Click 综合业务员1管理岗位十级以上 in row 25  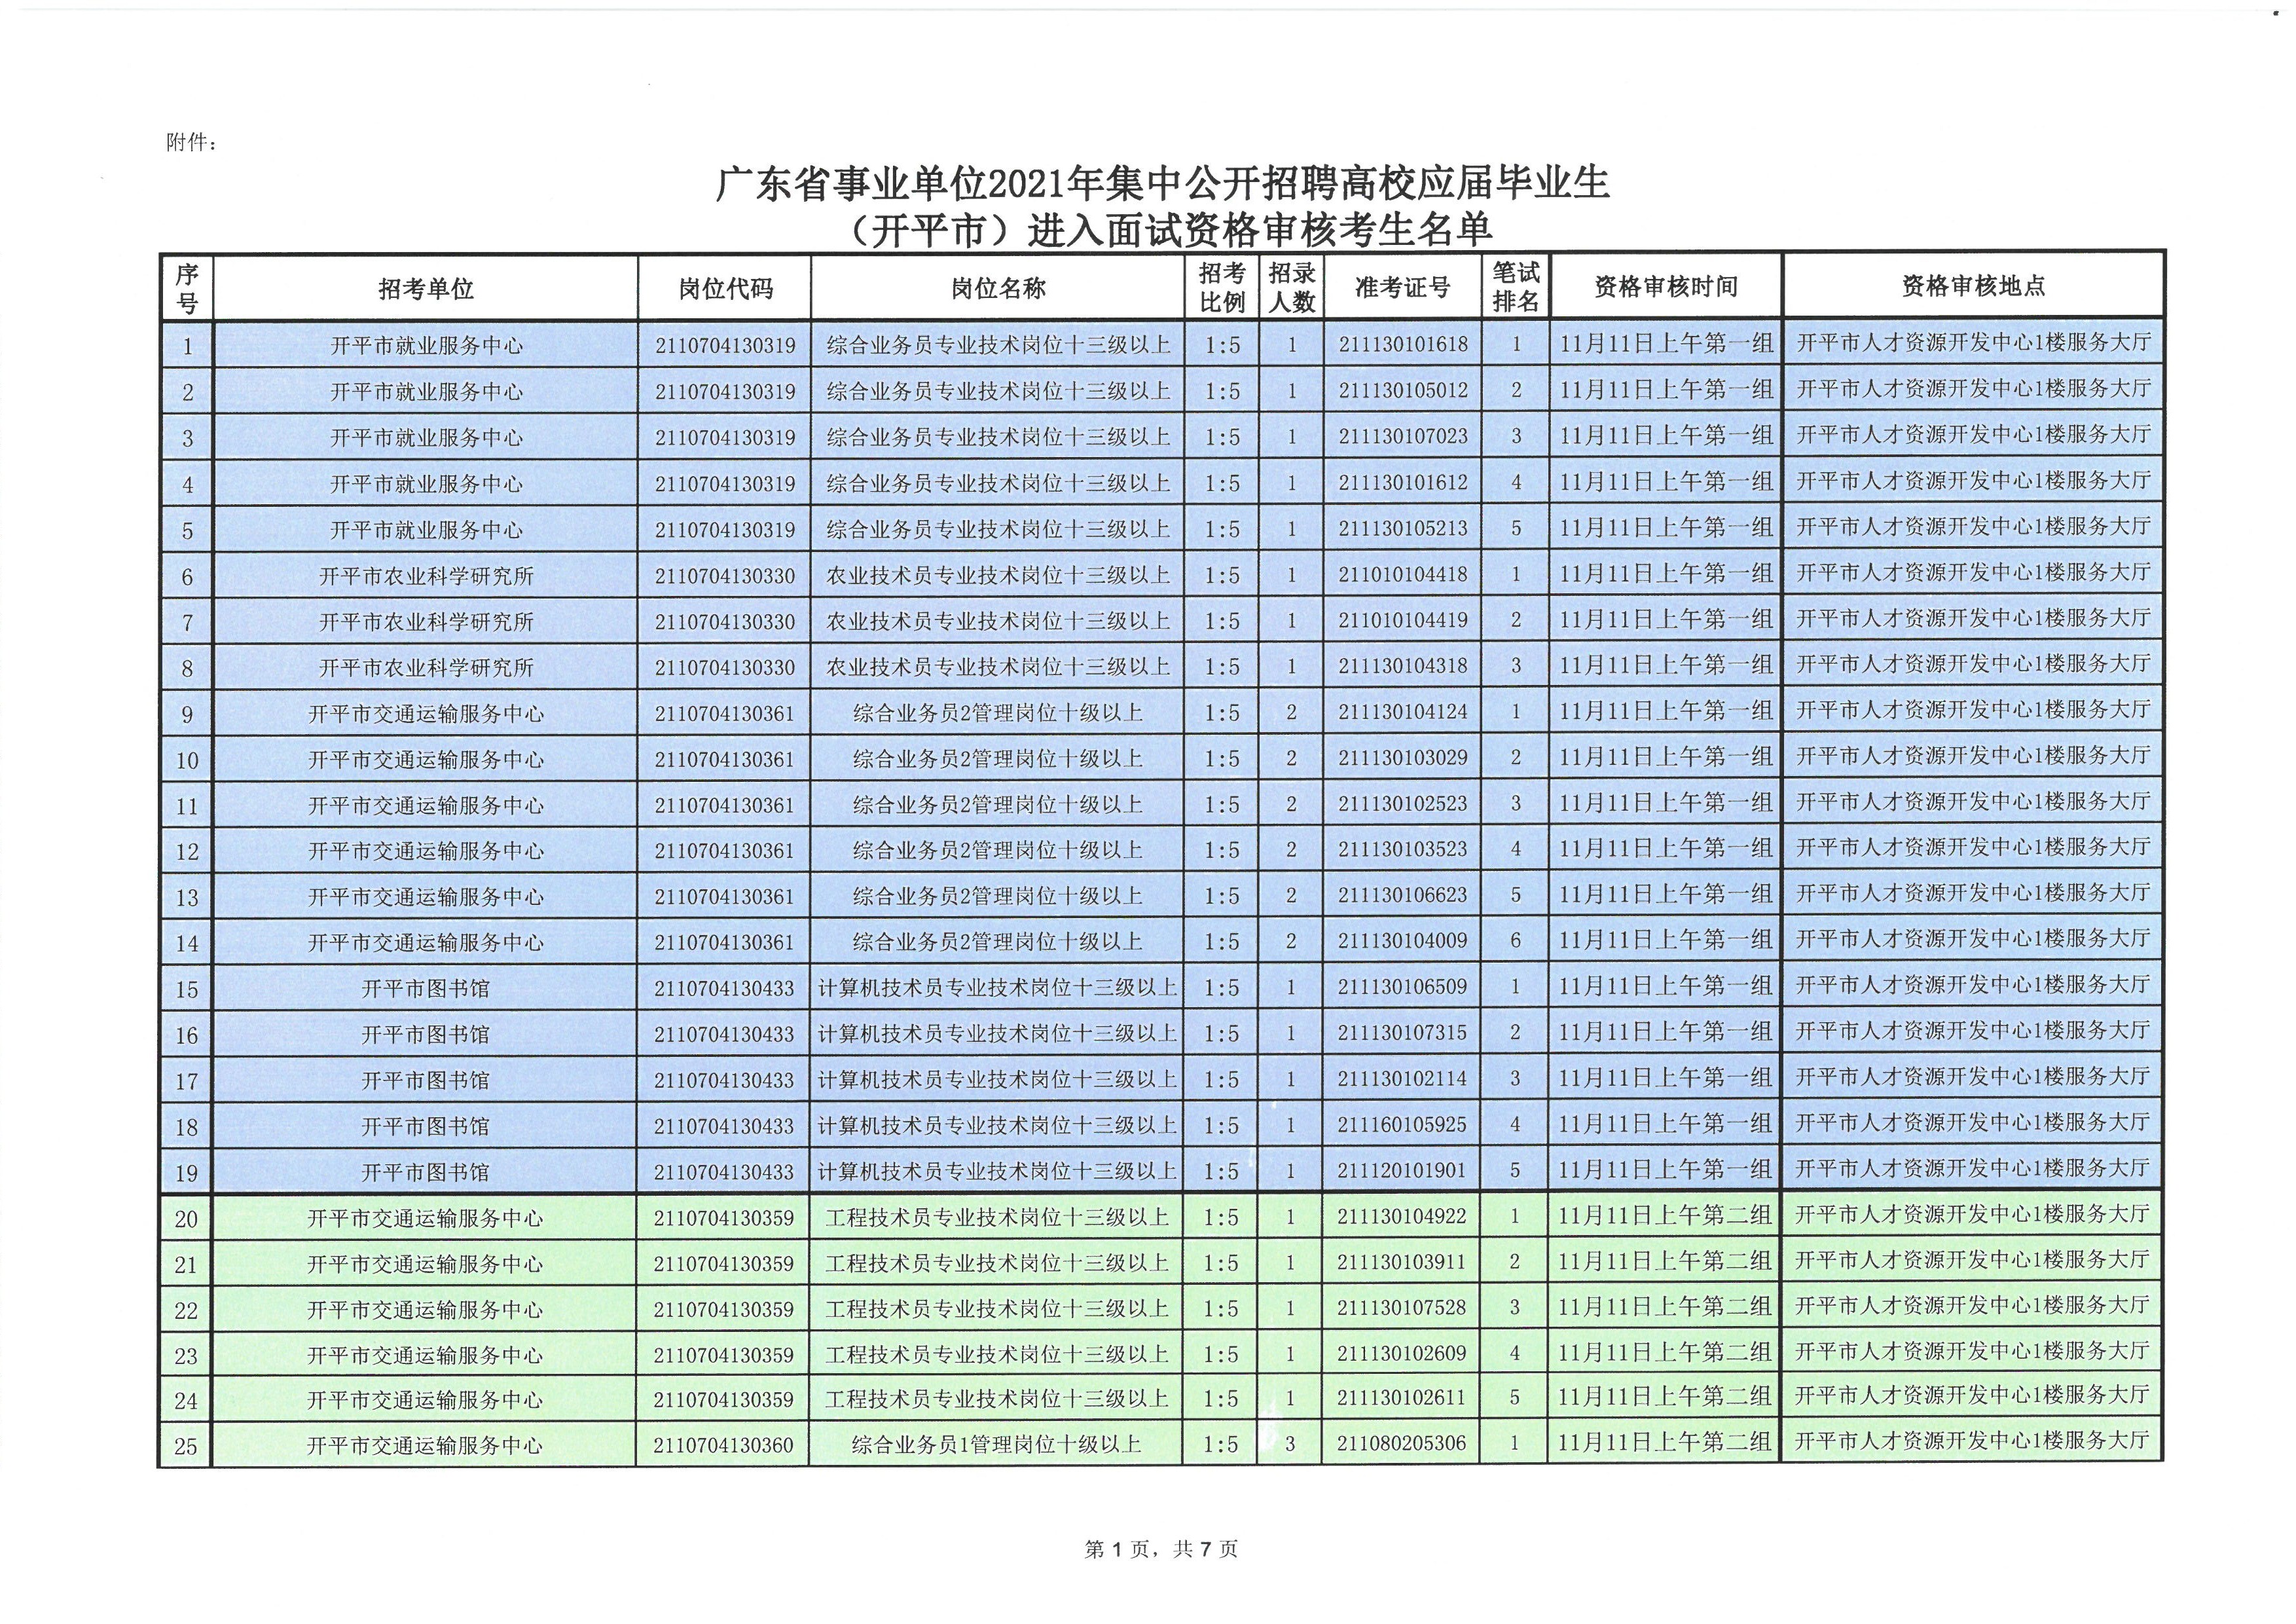(996, 1445)
